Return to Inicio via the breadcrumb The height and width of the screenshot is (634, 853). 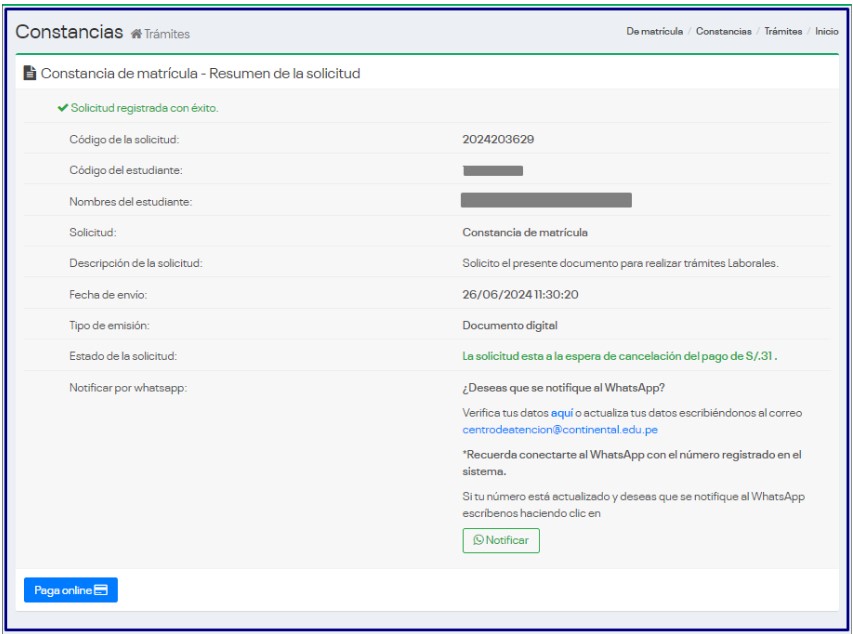click(826, 32)
